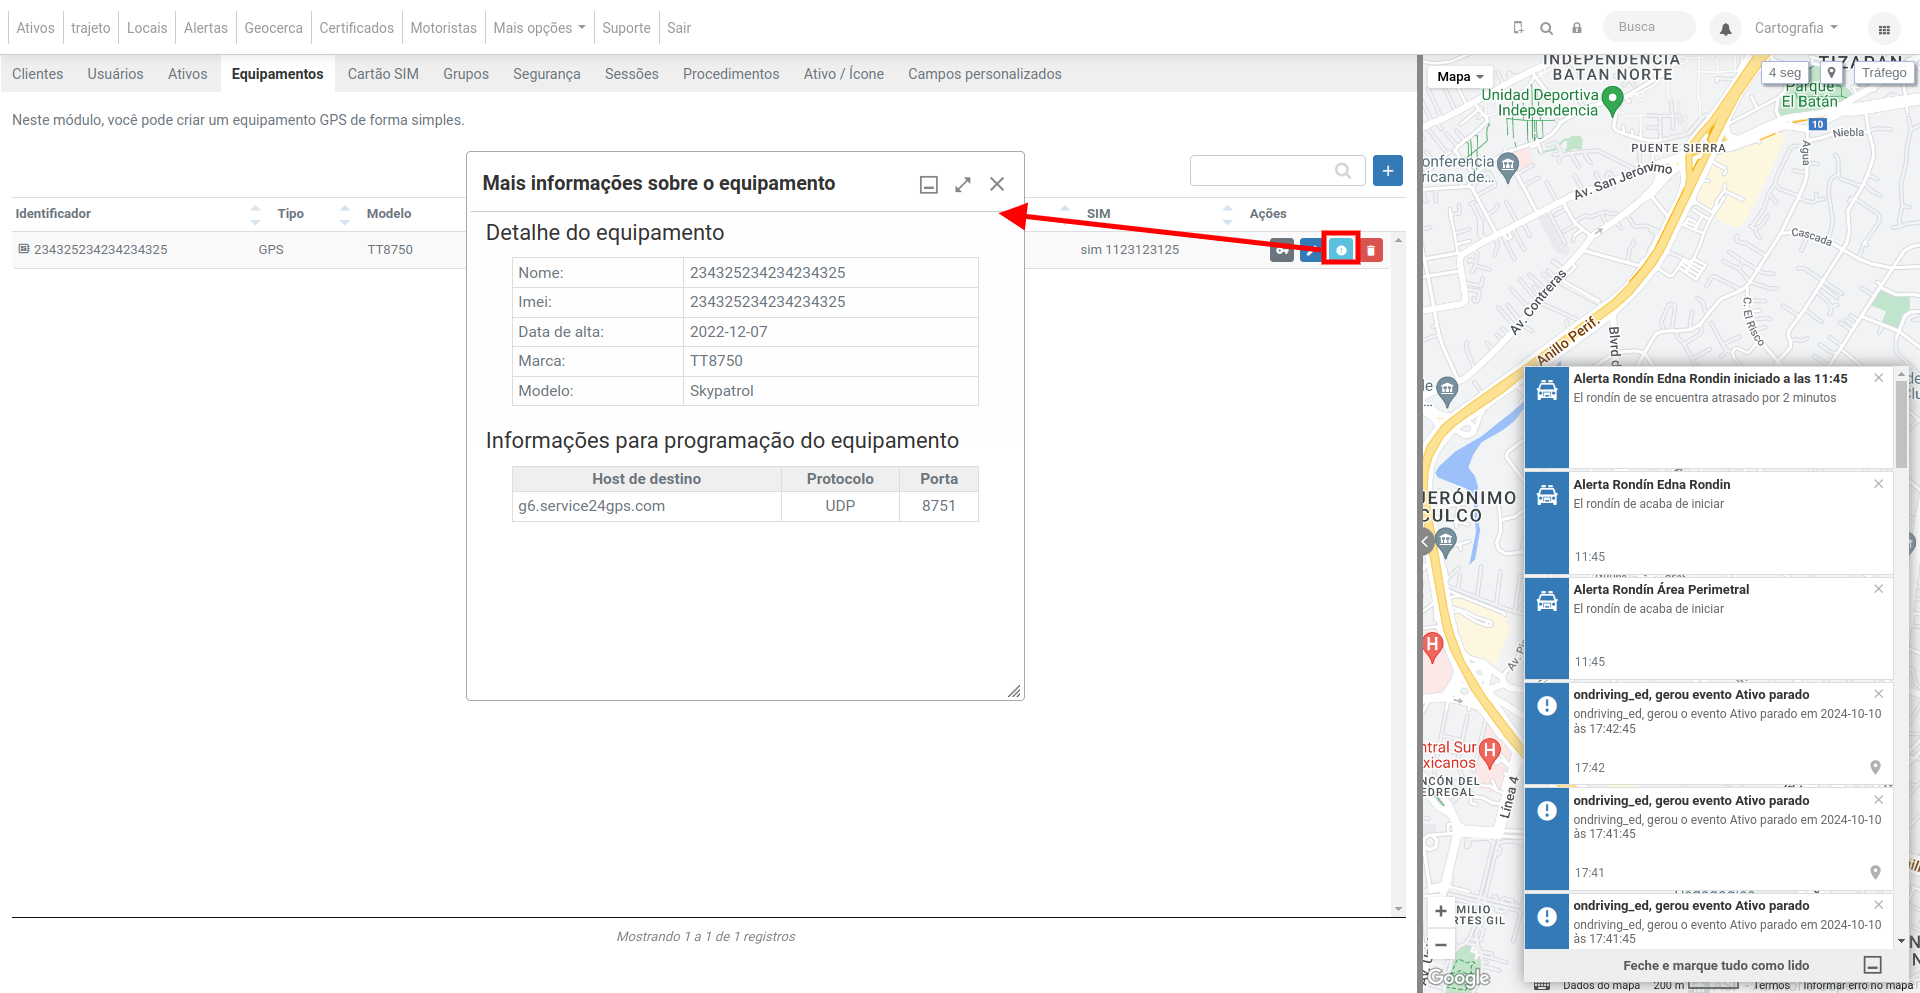Expand the Mais opções menu
The image size is (1920, 993).
click(539, 28)
